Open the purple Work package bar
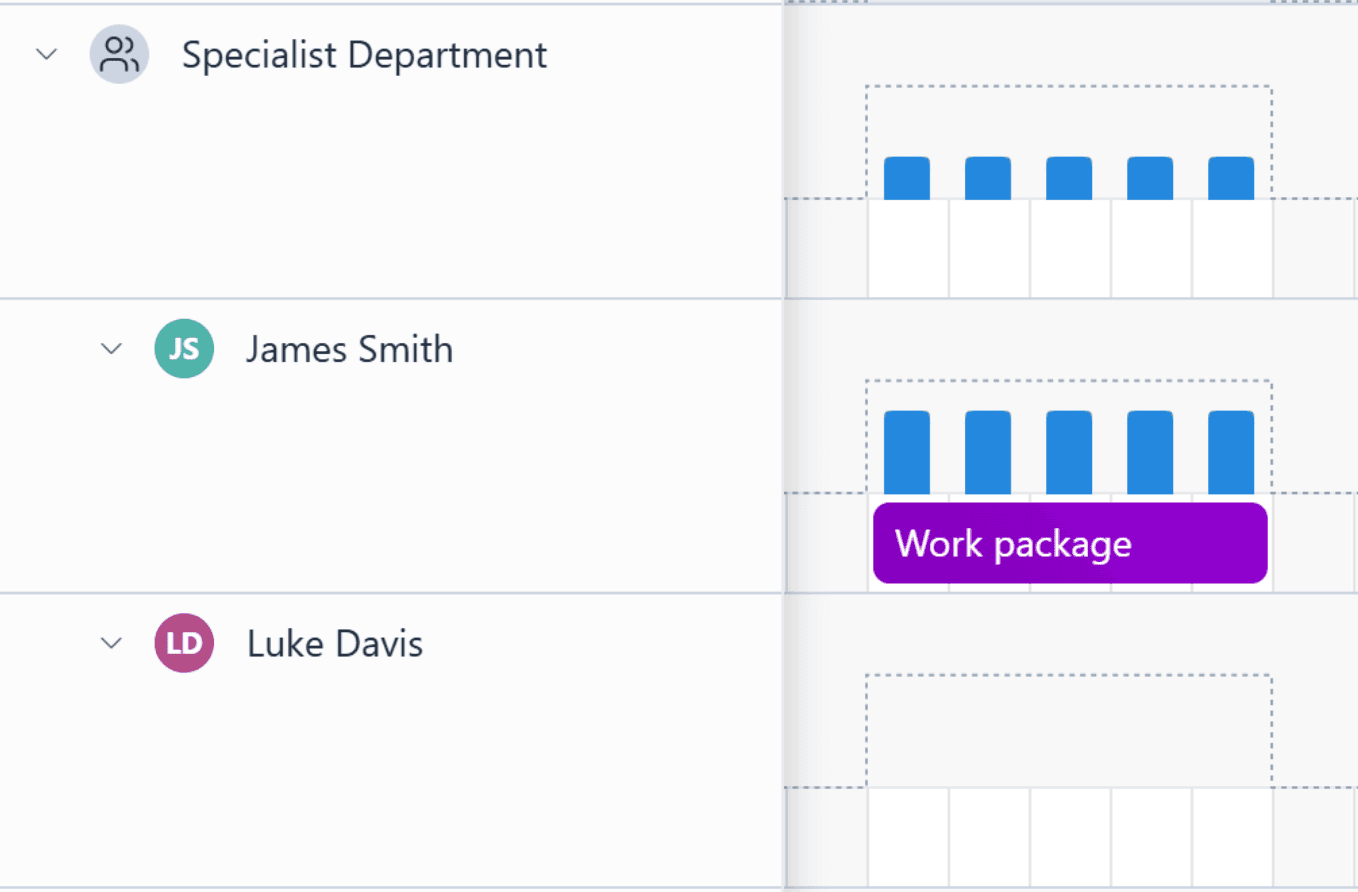The height and width of the screenshot is (892, 1358). click(x=1070, y=543)
